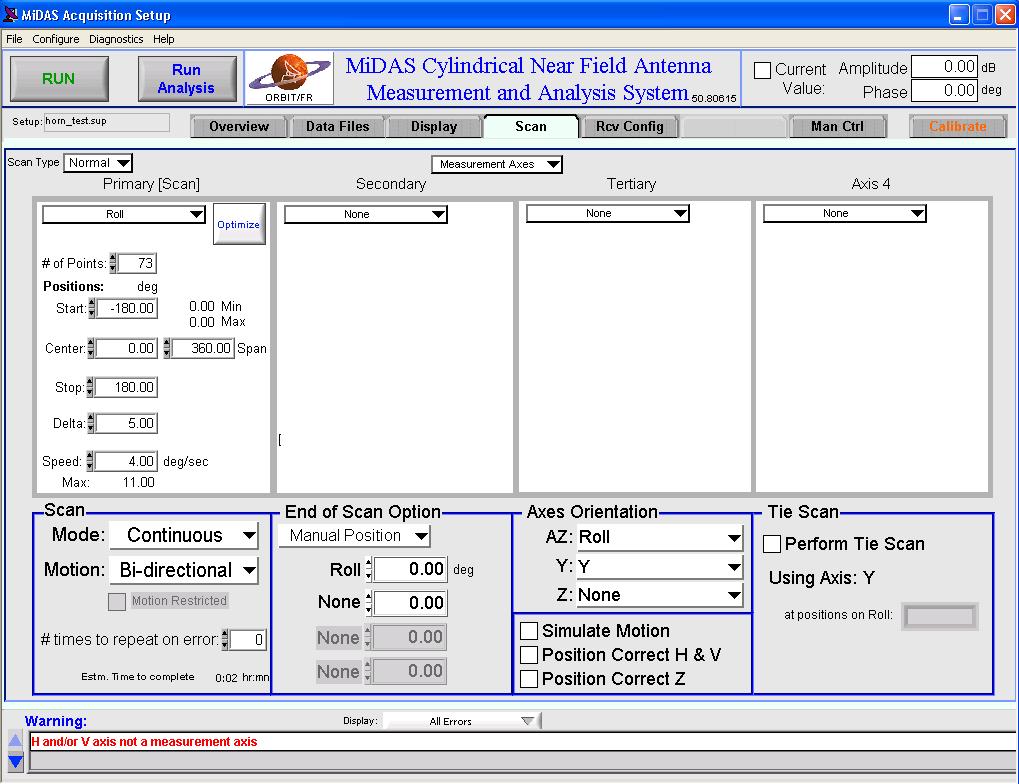The width and height of the screenshot is (1019, 784).
Task: Enable Position Correct Z
Action: coord(529,679)
